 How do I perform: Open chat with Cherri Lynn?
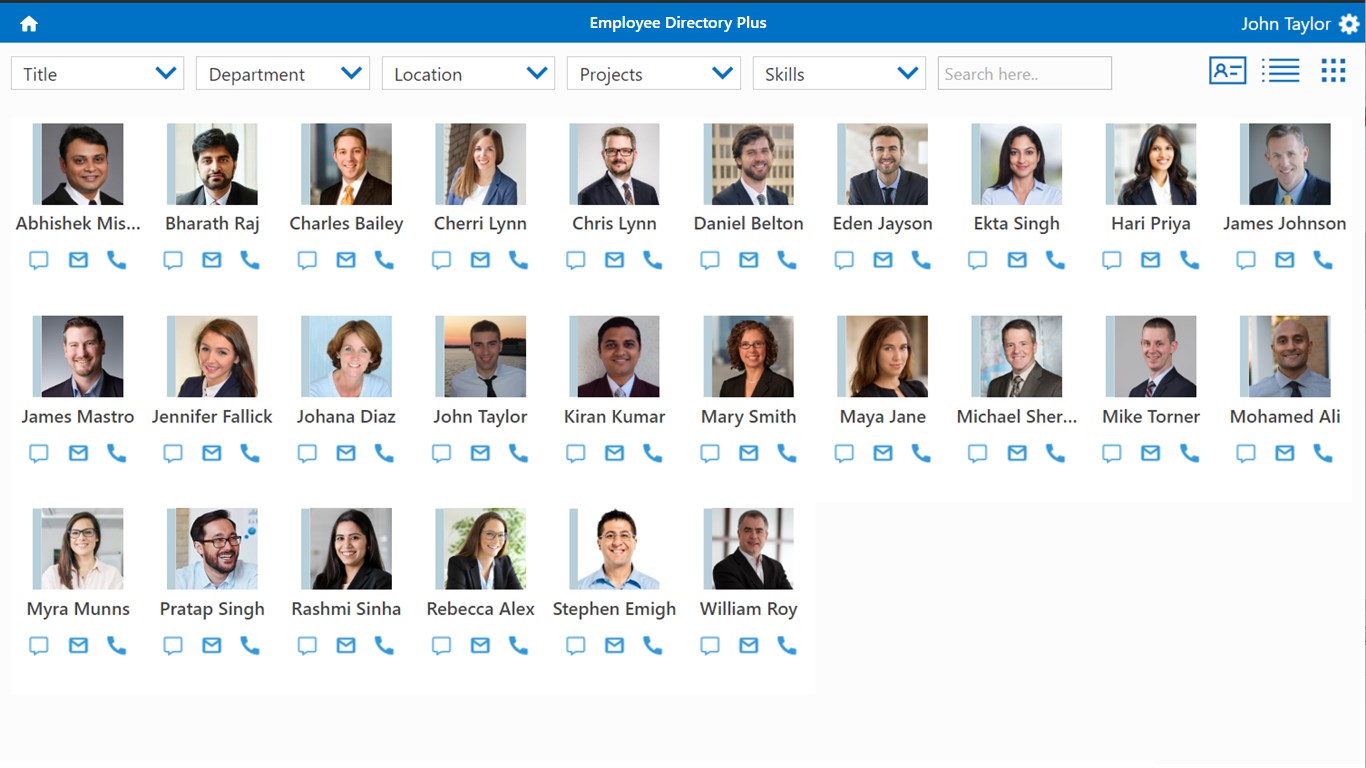[x=441, y=261]
